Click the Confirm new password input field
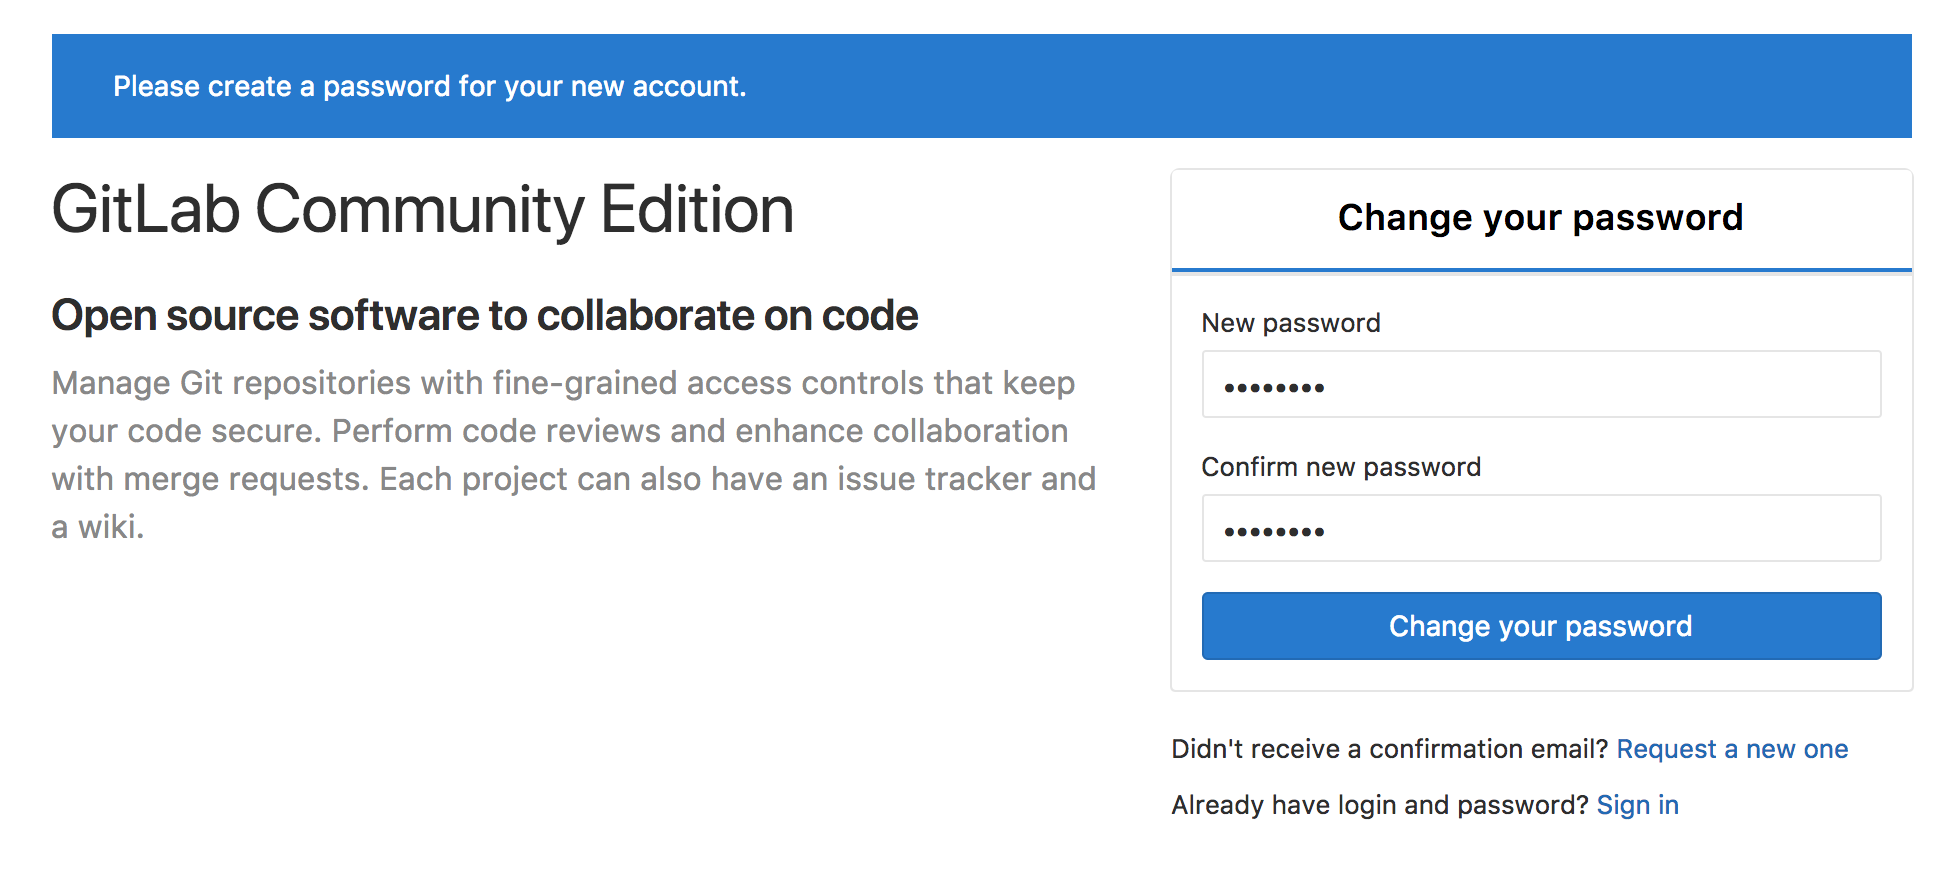Image resolution: width=1960 pixels, height=884 pixels. pyautogui.click(x=1540, y=529)
